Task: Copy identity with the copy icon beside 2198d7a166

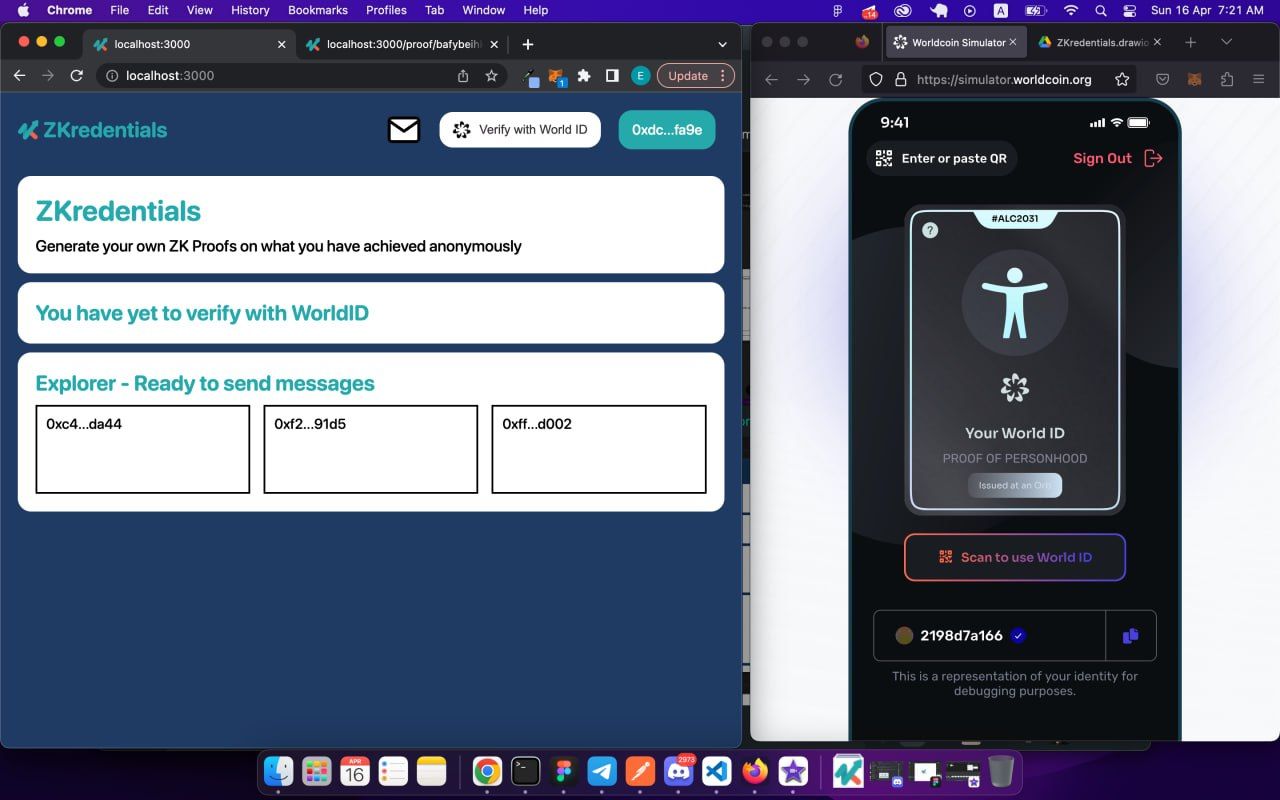Action: pos(1131,635)
